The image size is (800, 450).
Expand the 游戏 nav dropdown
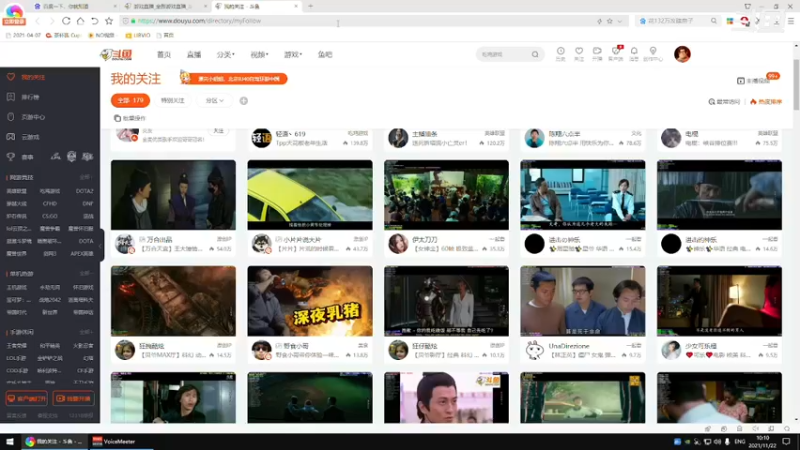point(293,55)
